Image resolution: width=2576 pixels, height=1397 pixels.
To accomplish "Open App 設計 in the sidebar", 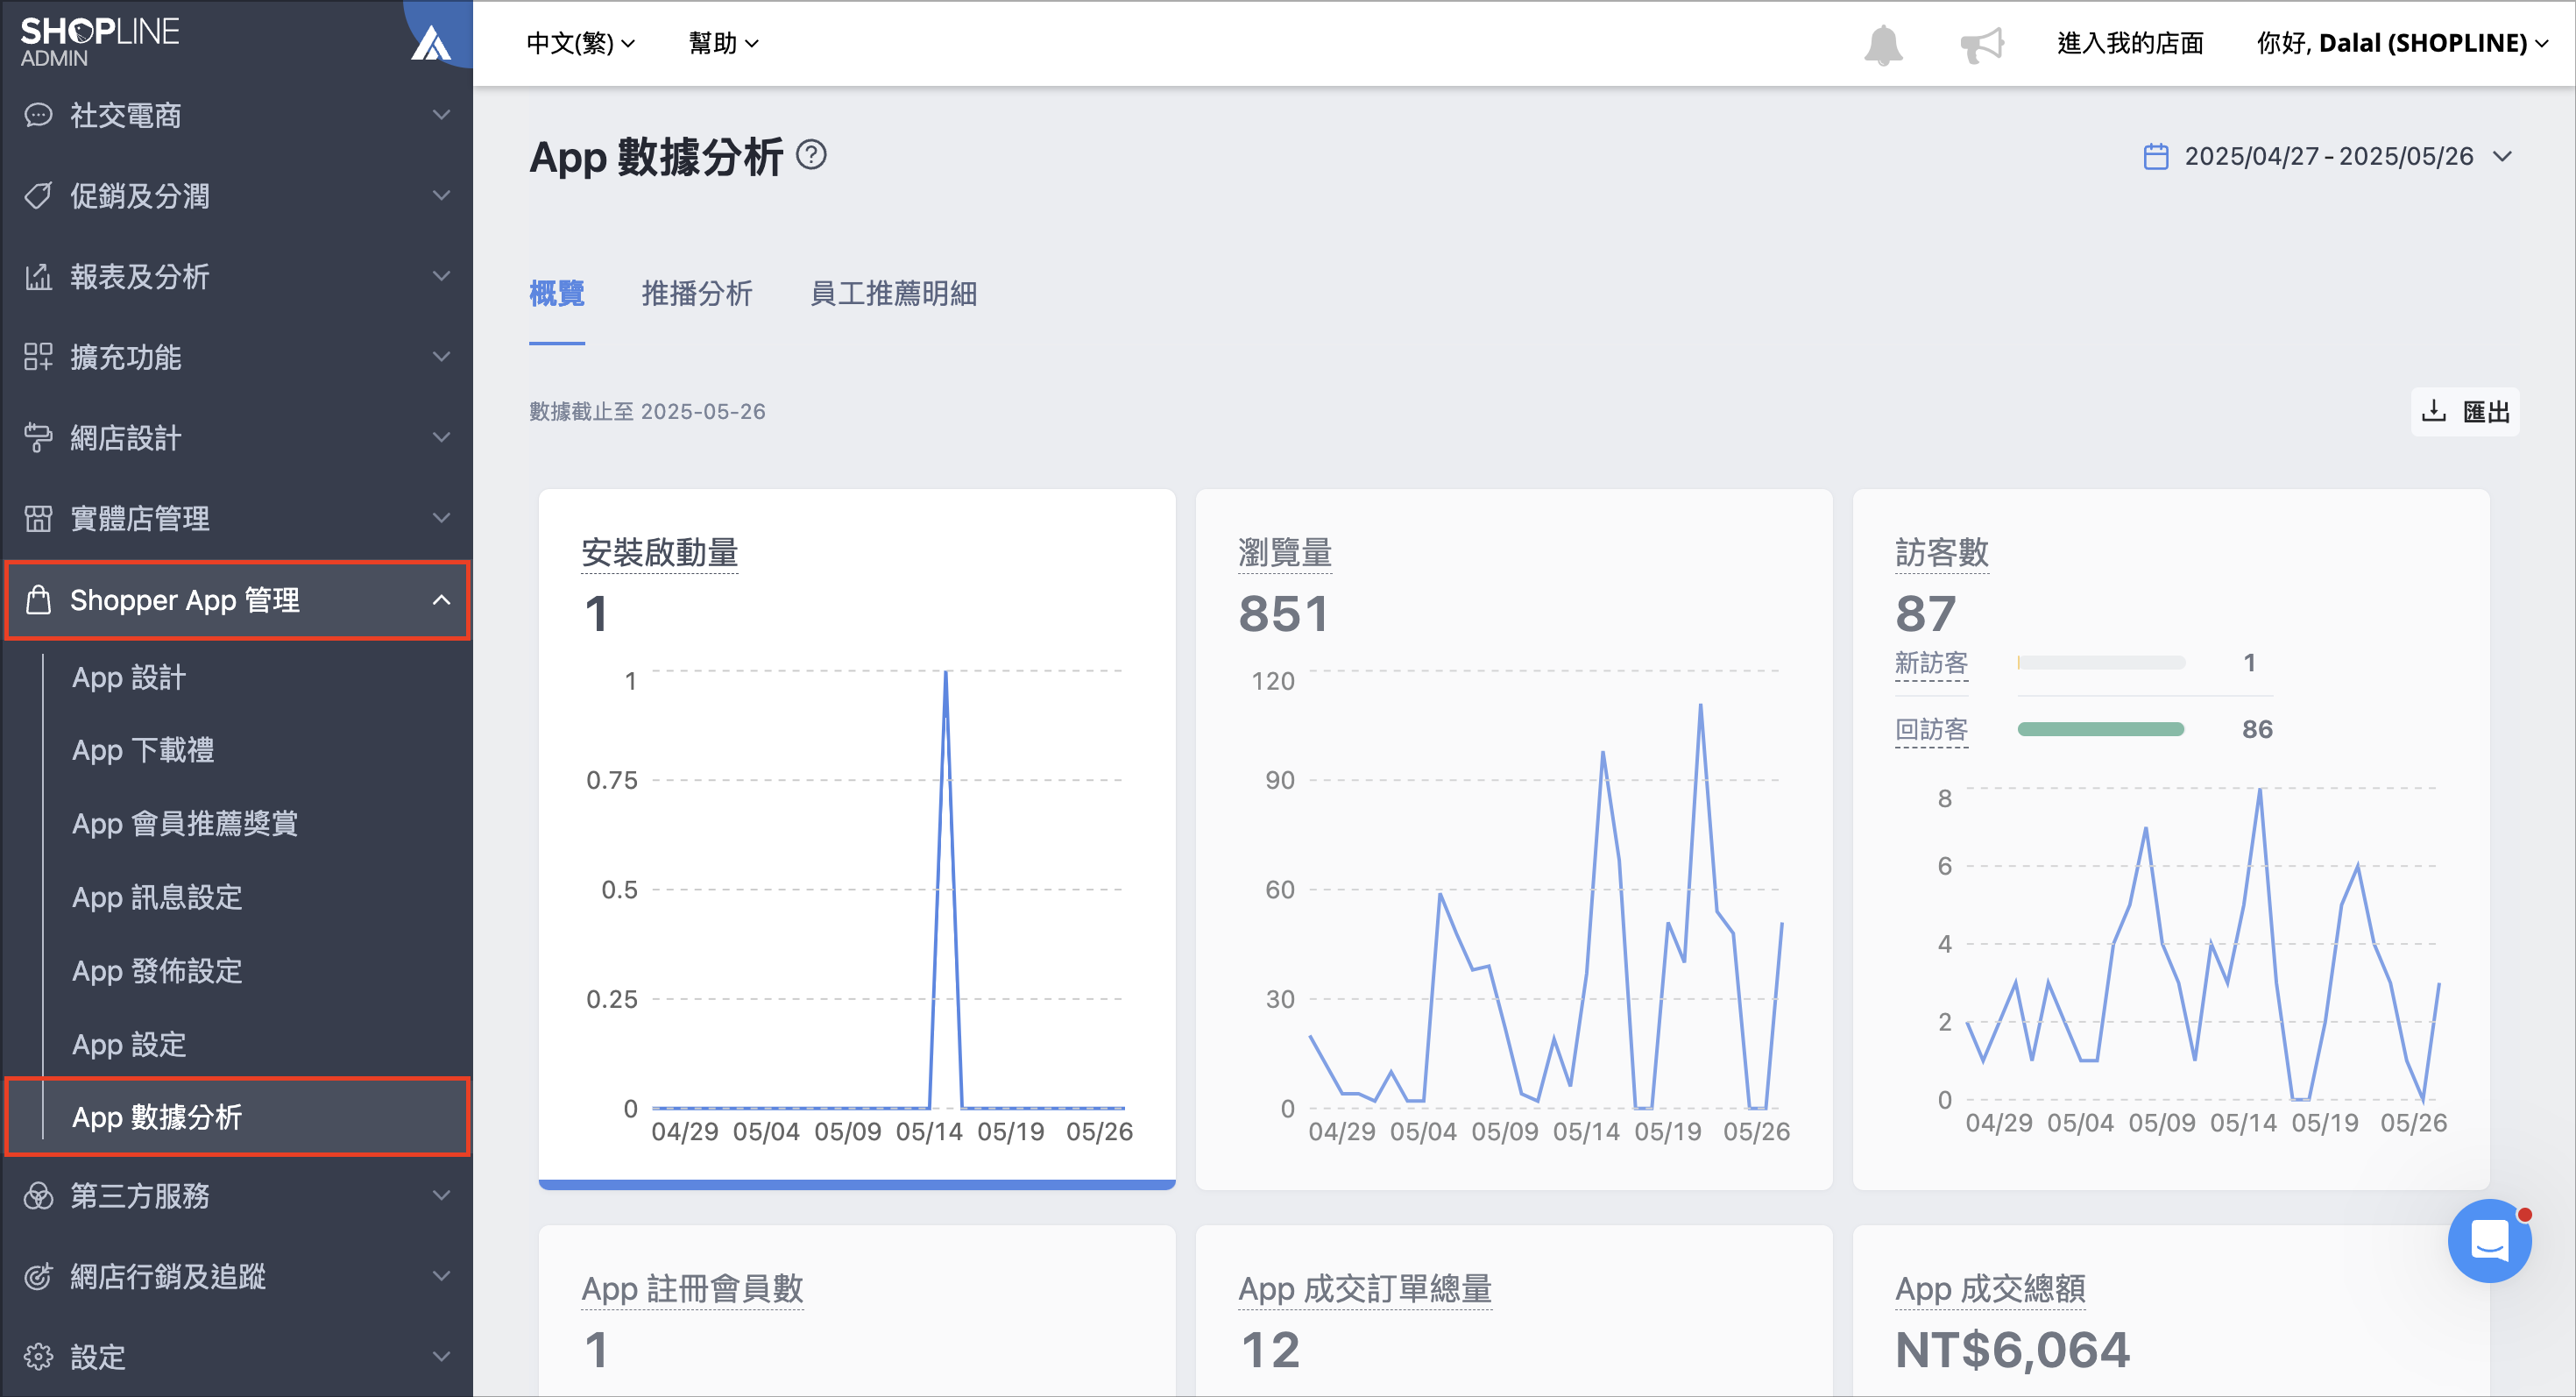I will pyautogui.click(x=129, y=678).
